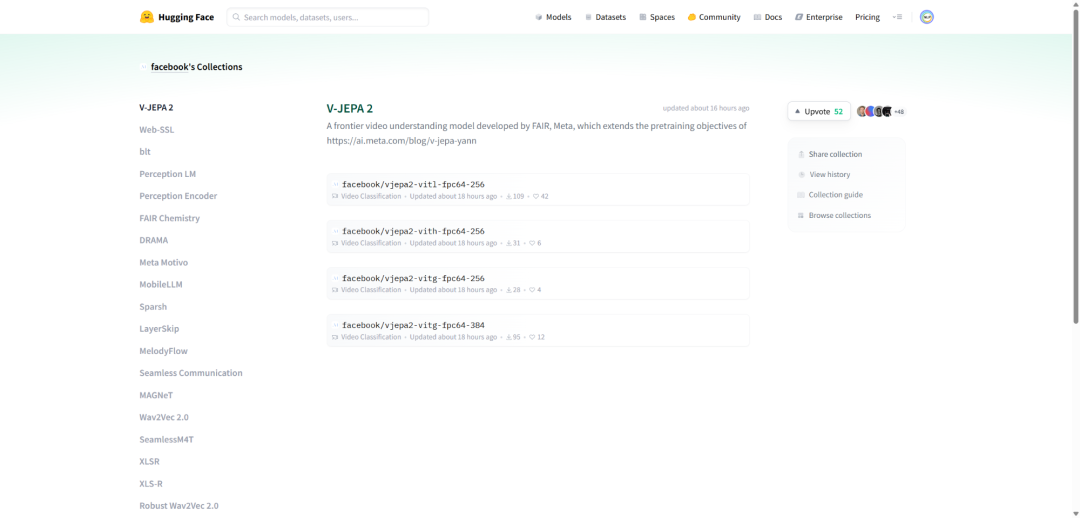Image resolution: width=1080 pixels, height=518 pixels.
Task: Open the ai.meta.com v-jepa blog link
Action: coord(402,141)
